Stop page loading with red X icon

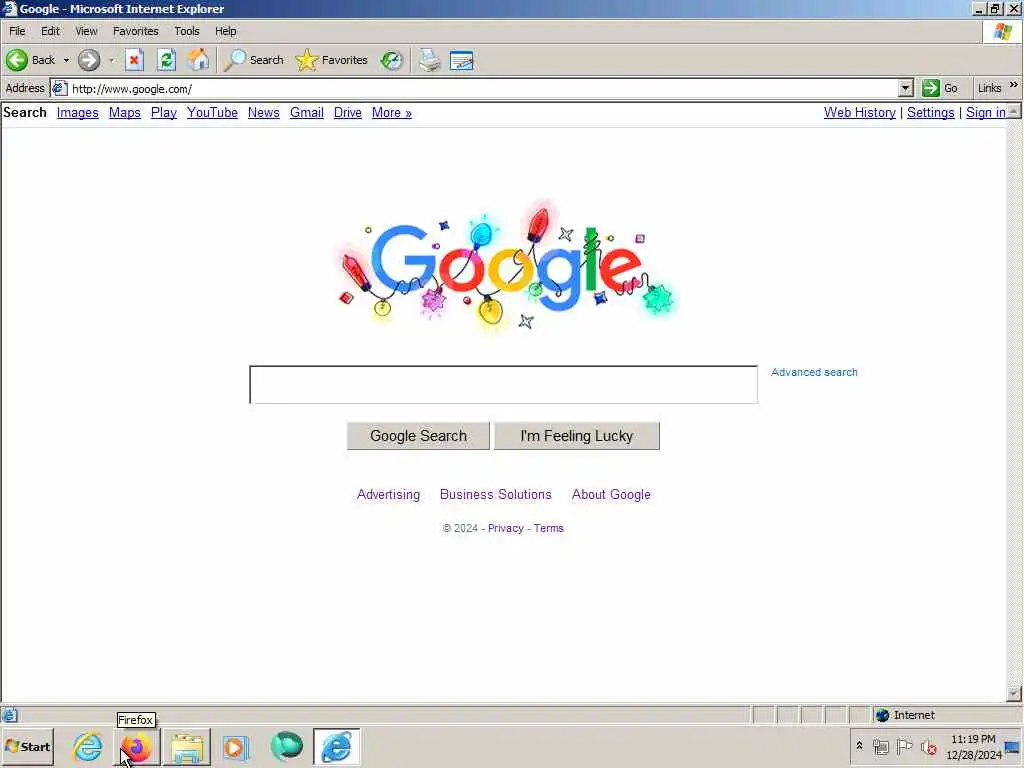(134, 60)
